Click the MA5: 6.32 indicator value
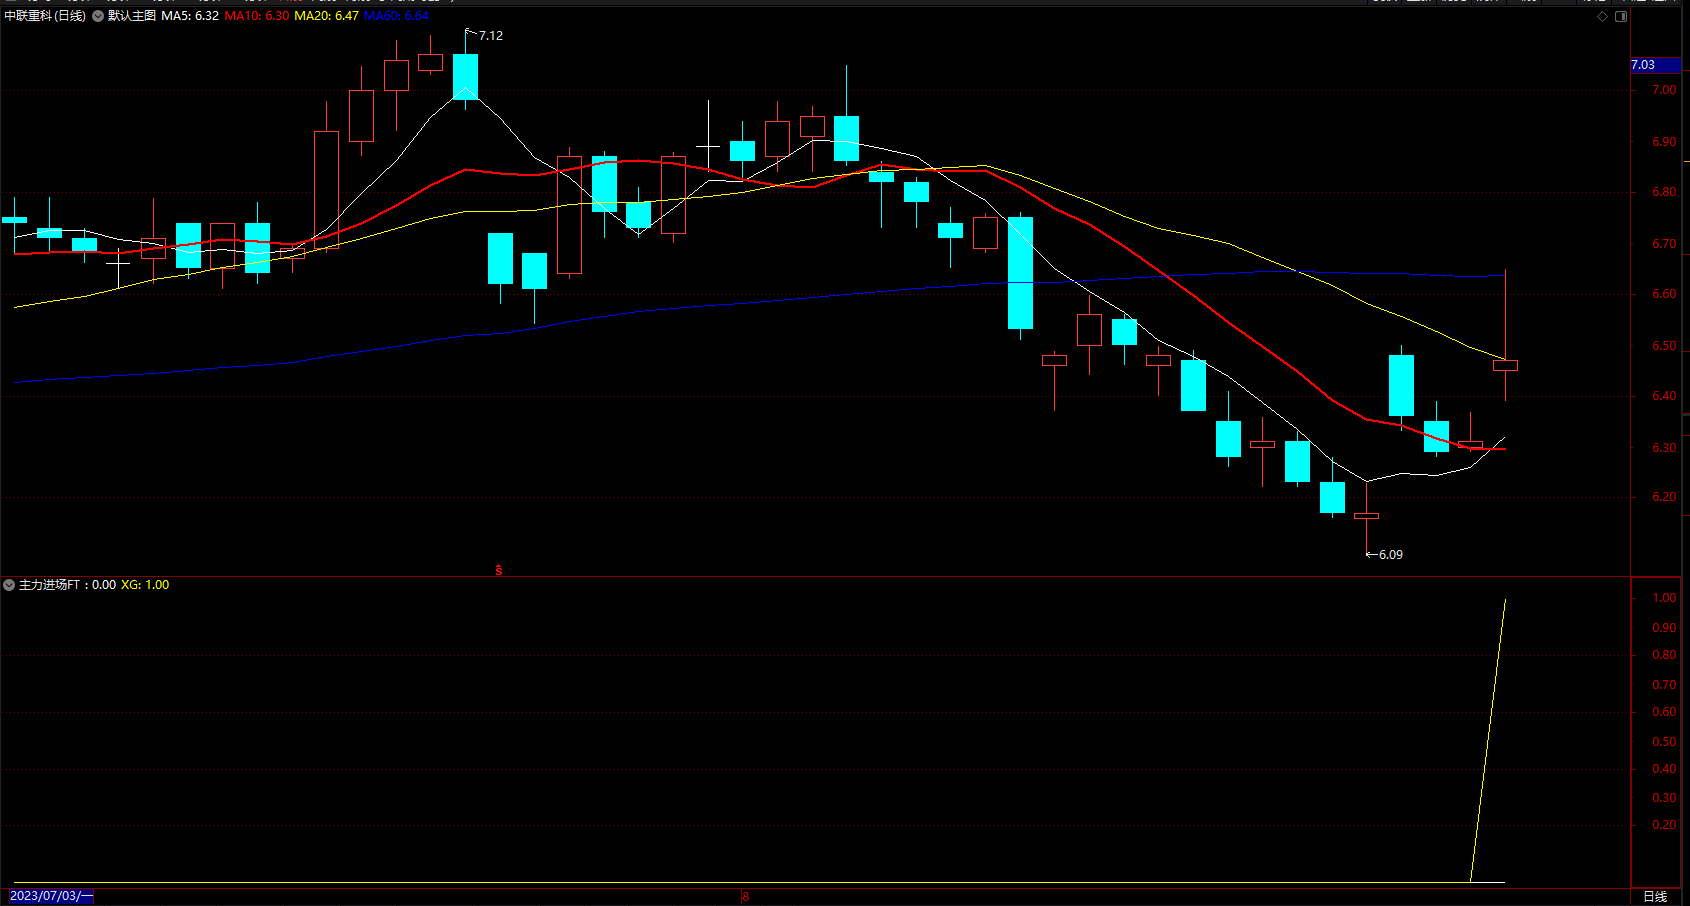The height and width of the screenshot is (906, 1690). click(190, 16)
